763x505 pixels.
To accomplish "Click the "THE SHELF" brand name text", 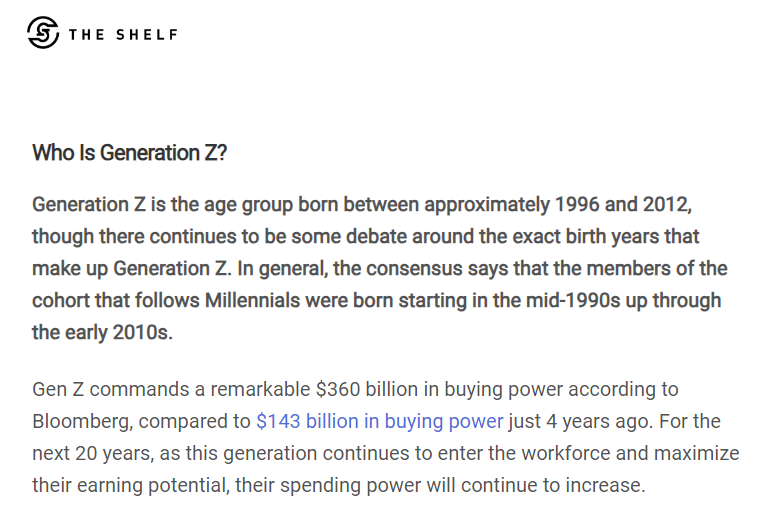I will click(123, 34).
